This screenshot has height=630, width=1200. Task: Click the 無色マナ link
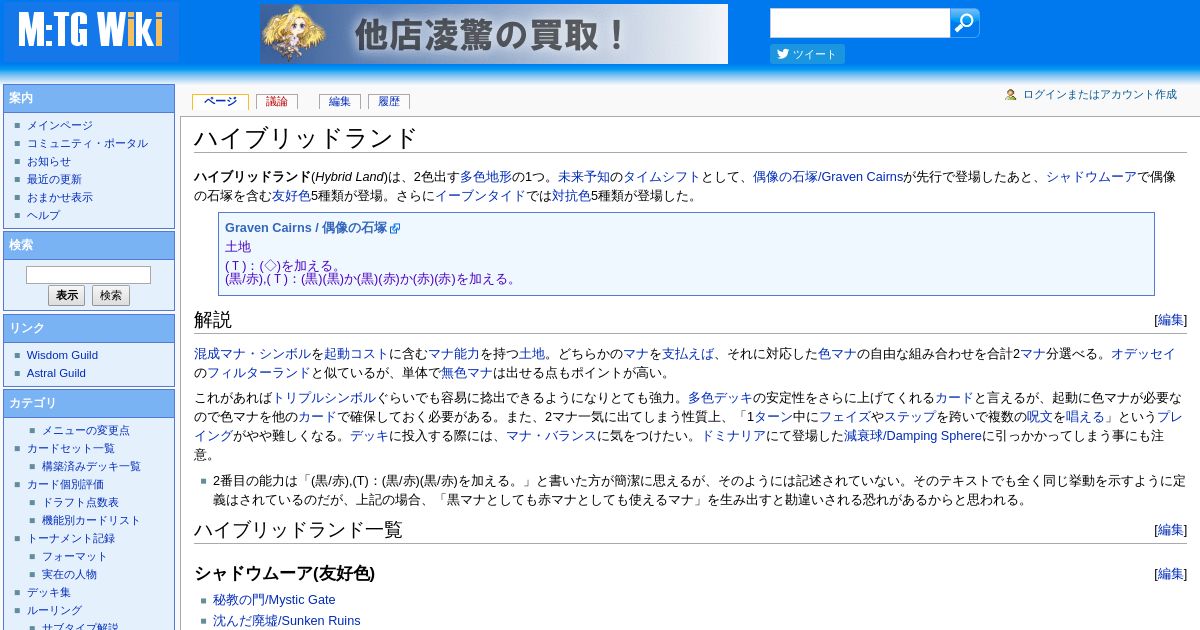(467, 373)
